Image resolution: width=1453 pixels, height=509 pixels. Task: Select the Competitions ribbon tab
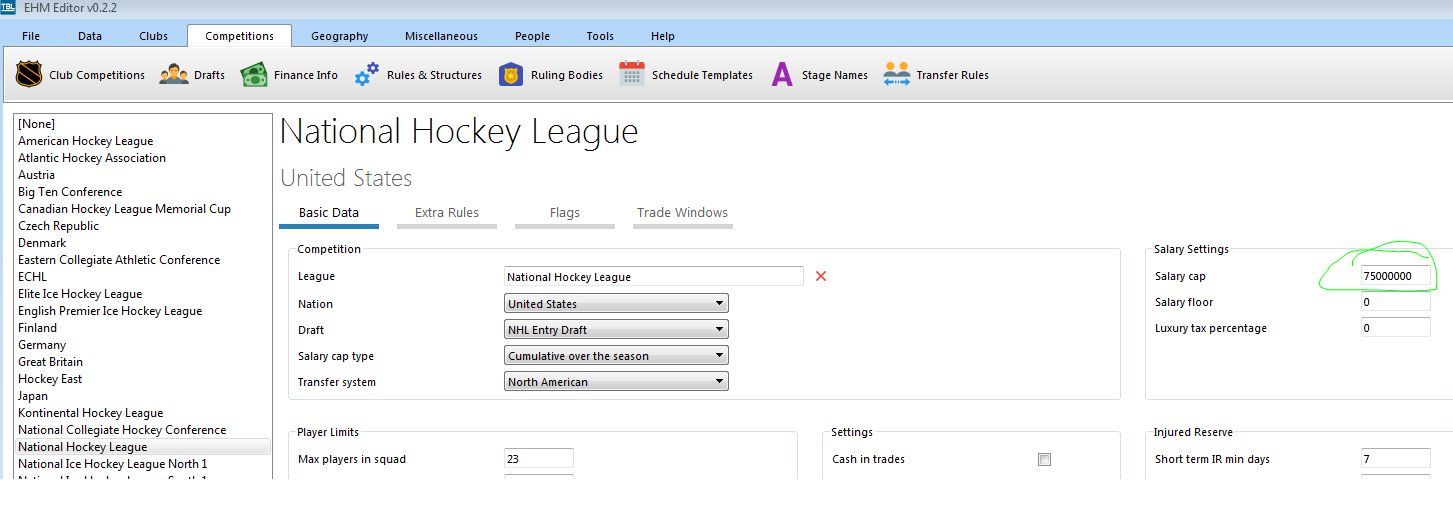239,36
